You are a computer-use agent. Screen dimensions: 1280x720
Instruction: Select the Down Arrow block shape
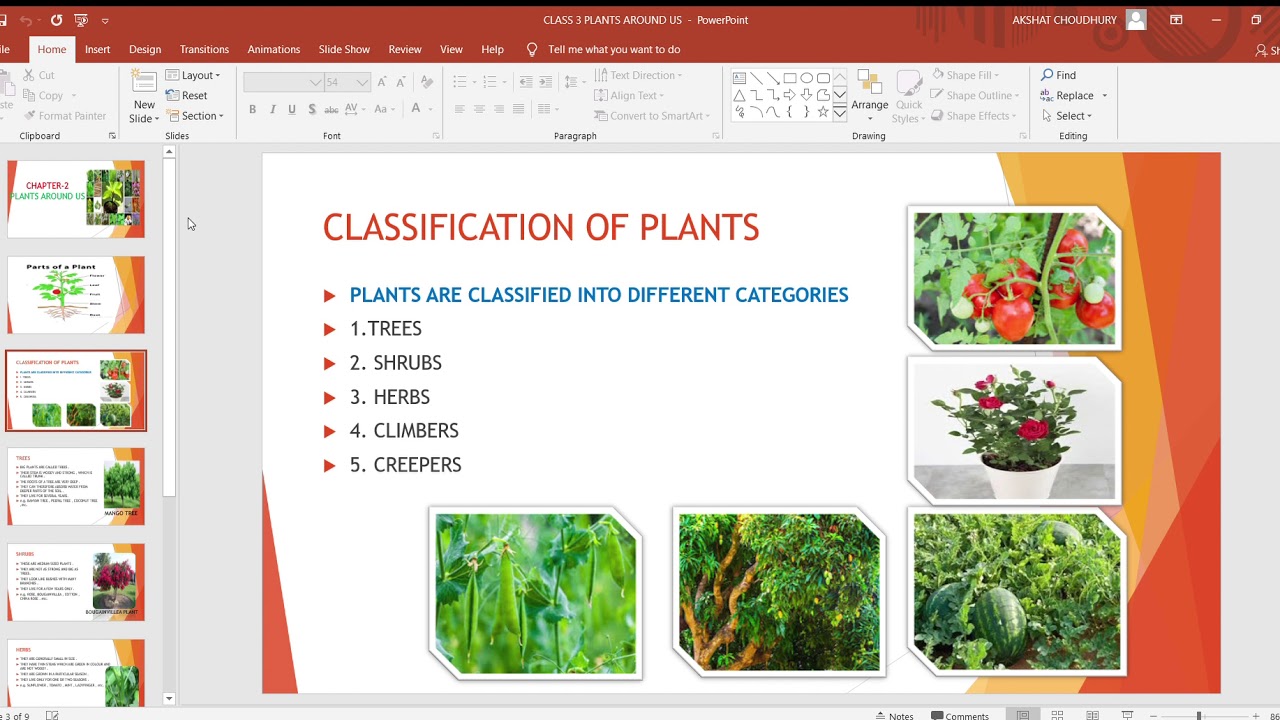click(806, 95)
